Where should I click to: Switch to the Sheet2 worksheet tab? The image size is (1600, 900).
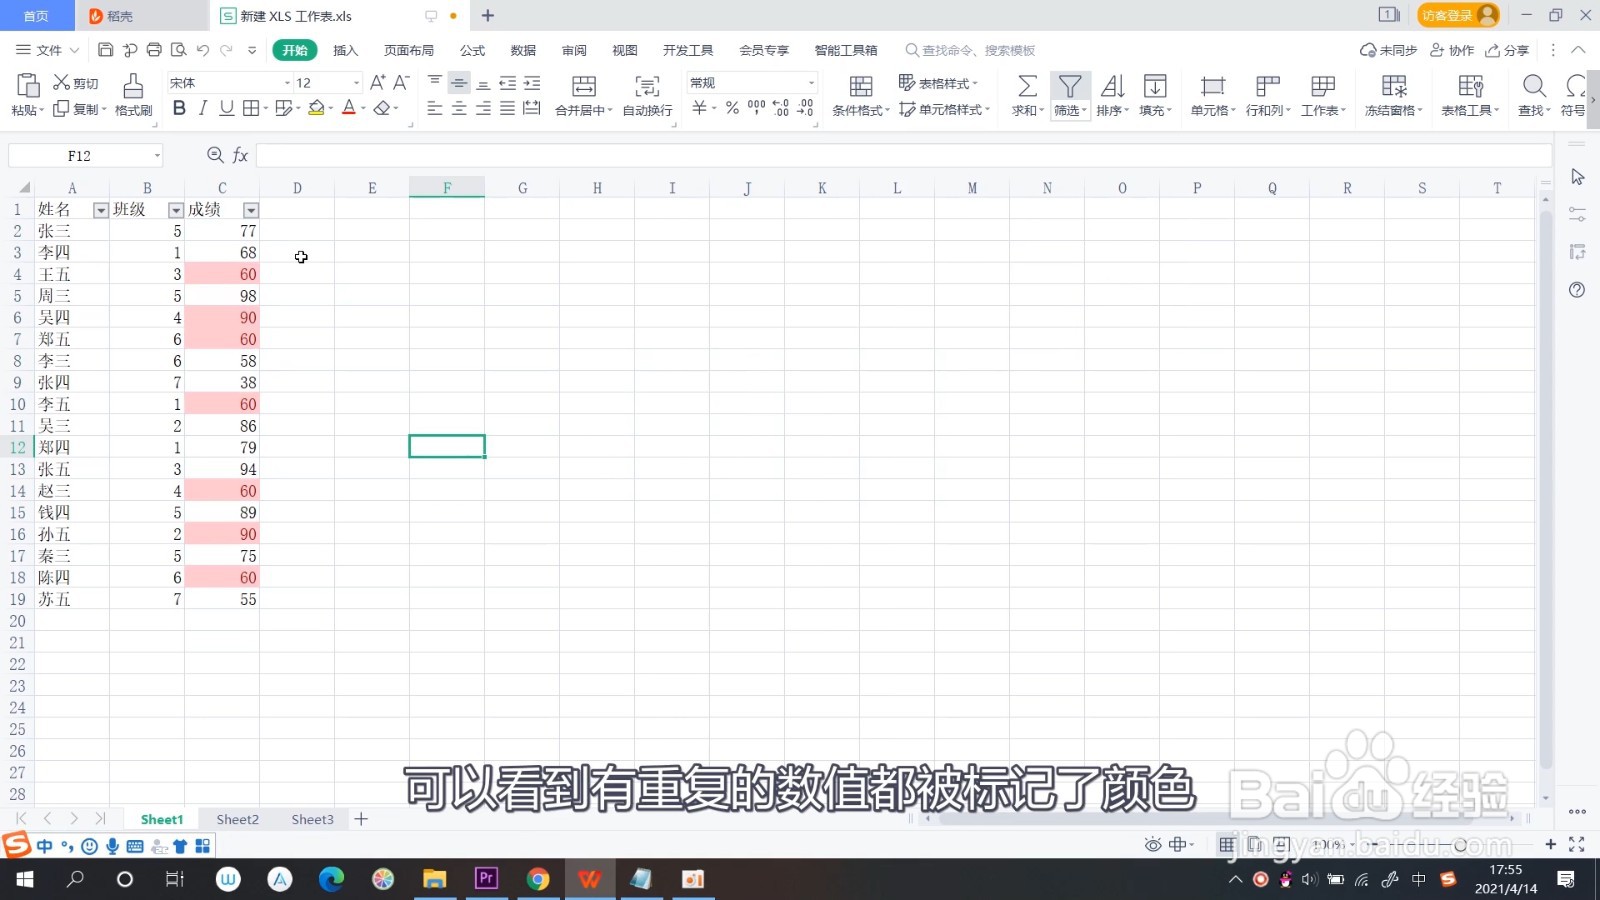click(x=238, y=819)
